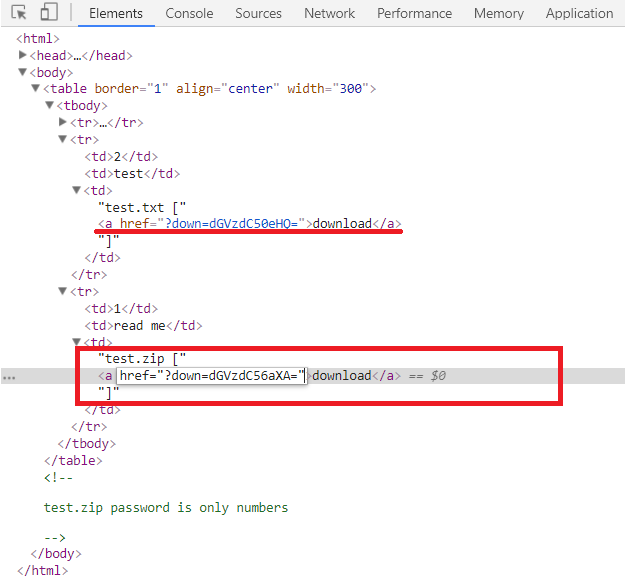Activate the inspect element picker icon
The image size is (625, 577).
19,12
